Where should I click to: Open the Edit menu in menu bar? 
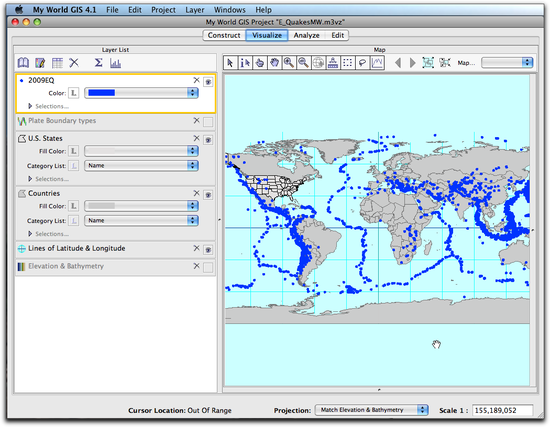pyautogui.click(x=135, y=10)
